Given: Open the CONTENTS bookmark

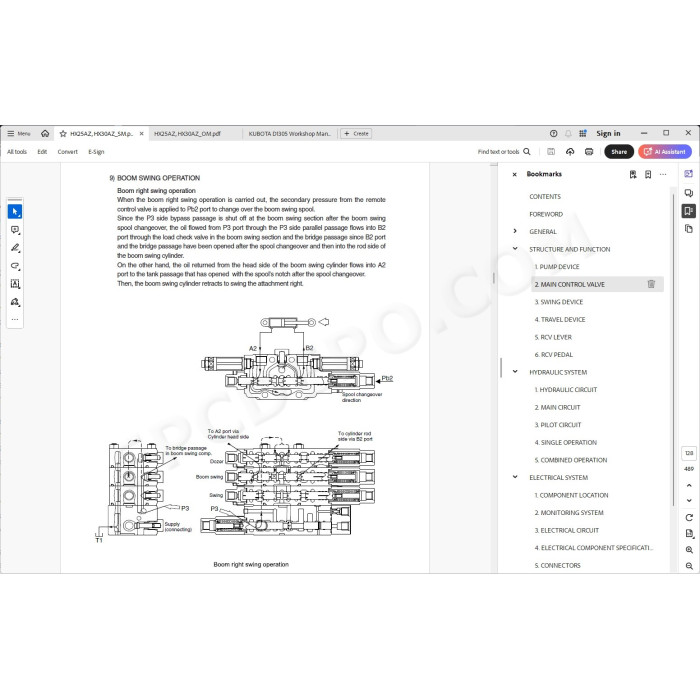Looking at the screenshot, I should [545, 196].
